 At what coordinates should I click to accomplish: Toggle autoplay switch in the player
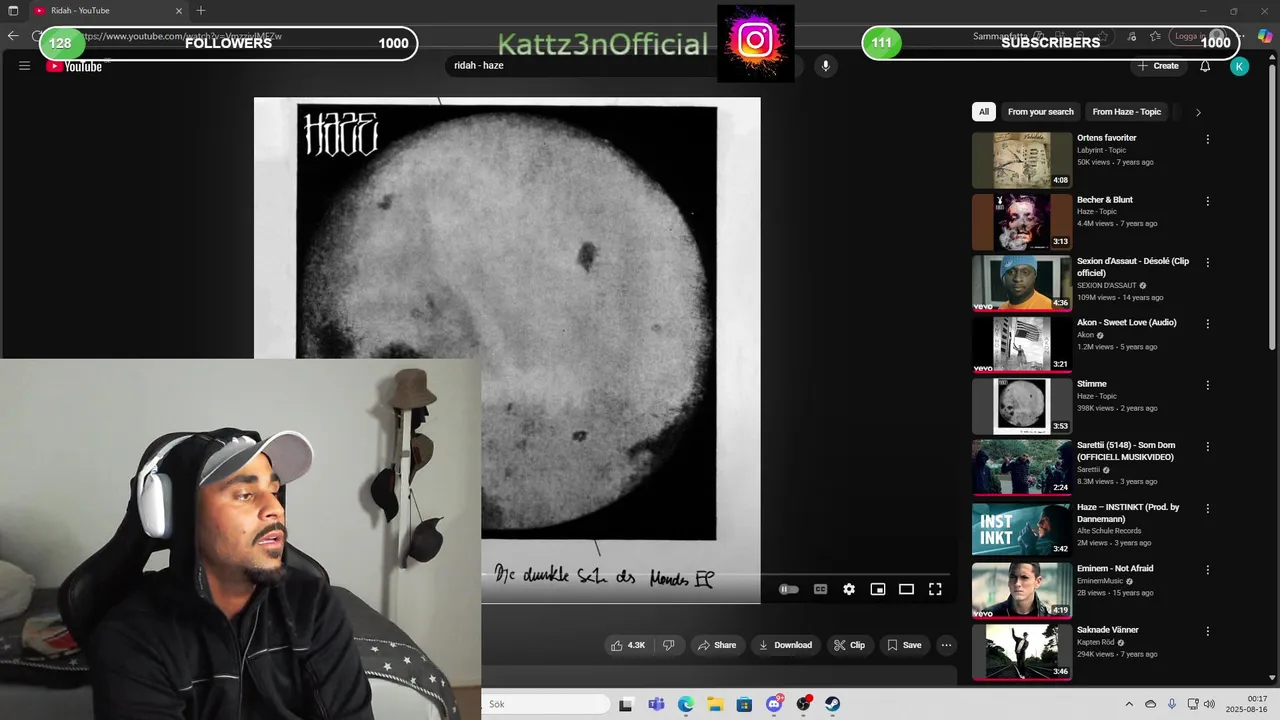pyautogui.click(x=789, y=589)
